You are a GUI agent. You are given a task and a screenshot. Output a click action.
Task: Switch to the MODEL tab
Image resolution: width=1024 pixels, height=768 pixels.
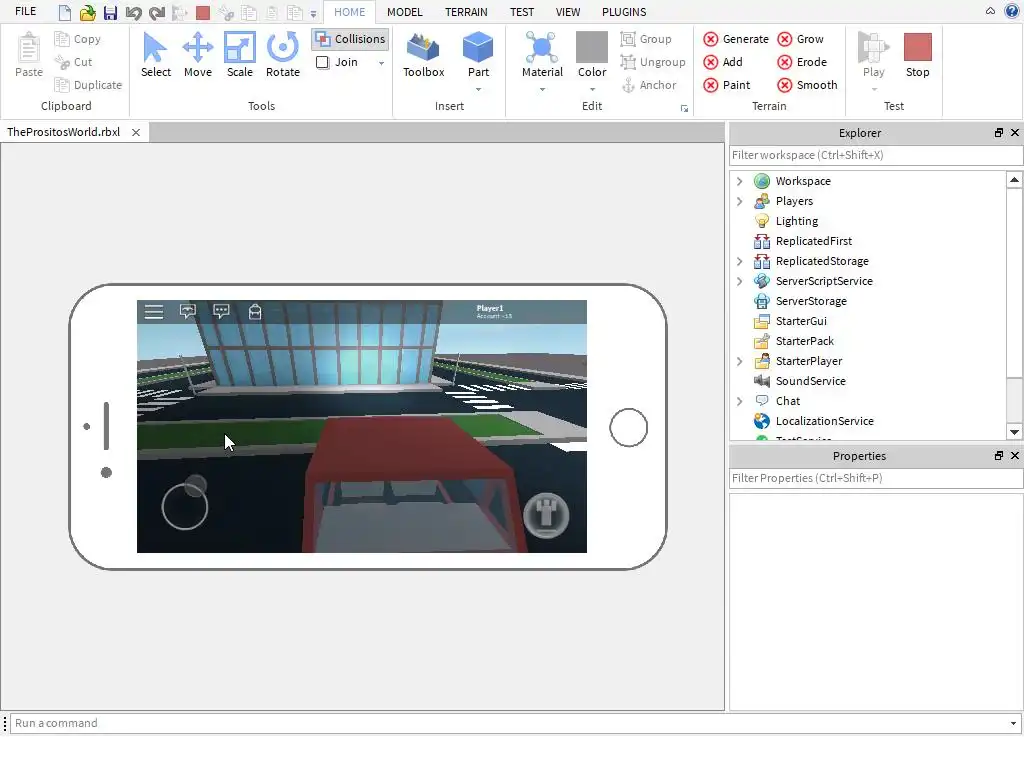[x=405, y=12]
